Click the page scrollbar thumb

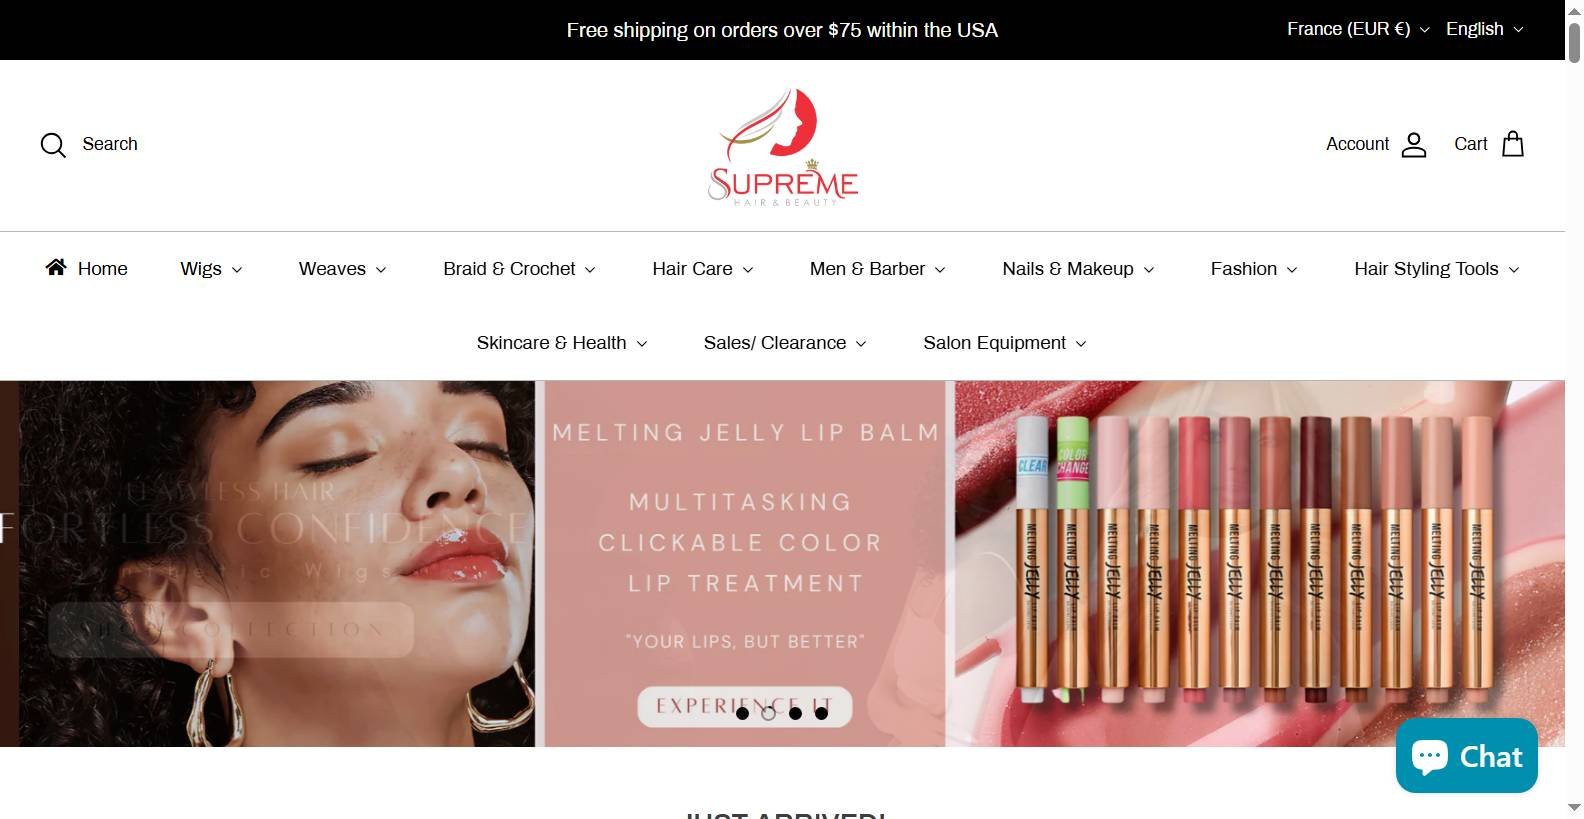pos(1574,42)
